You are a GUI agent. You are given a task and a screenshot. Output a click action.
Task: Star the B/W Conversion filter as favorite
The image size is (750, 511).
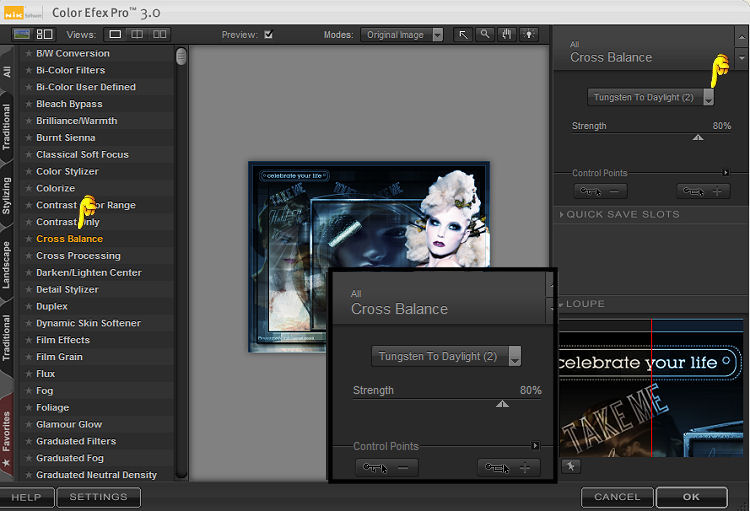pos(28,53)
